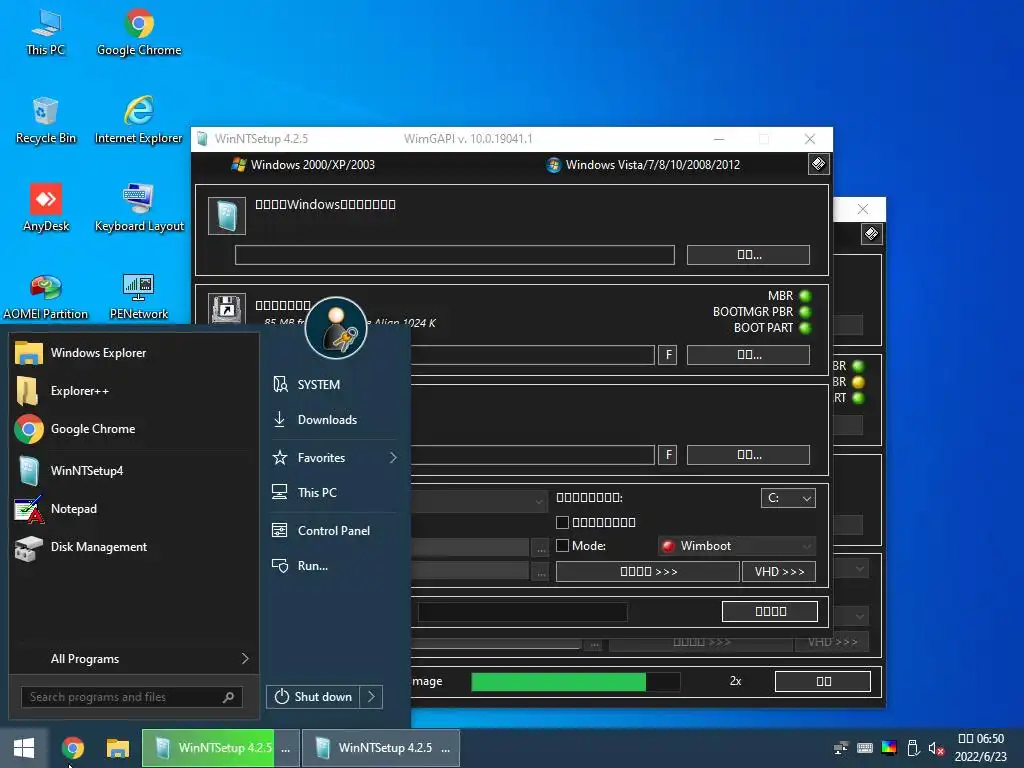Image resolution: width=1024 pixels, height=768 pixels.
Task: Click the browse button for Windows installation source
Action: click(x=748, y=255)
